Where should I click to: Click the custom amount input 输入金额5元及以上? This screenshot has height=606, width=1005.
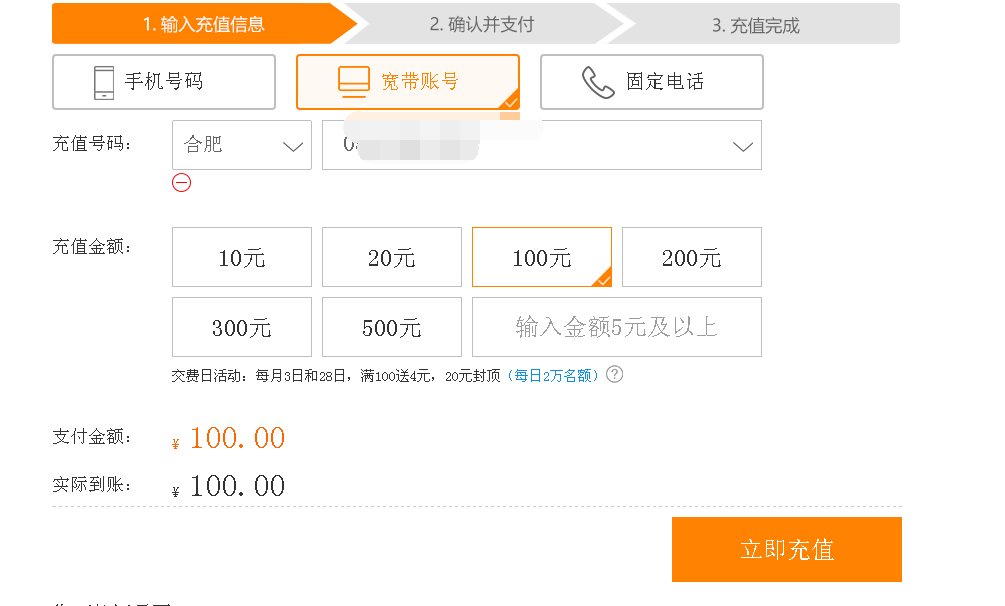[616, 327]
